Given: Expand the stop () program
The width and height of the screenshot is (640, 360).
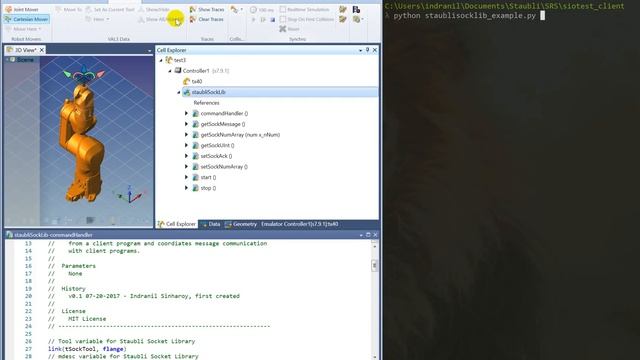Looking at the screenshot, I should [186, 188].
